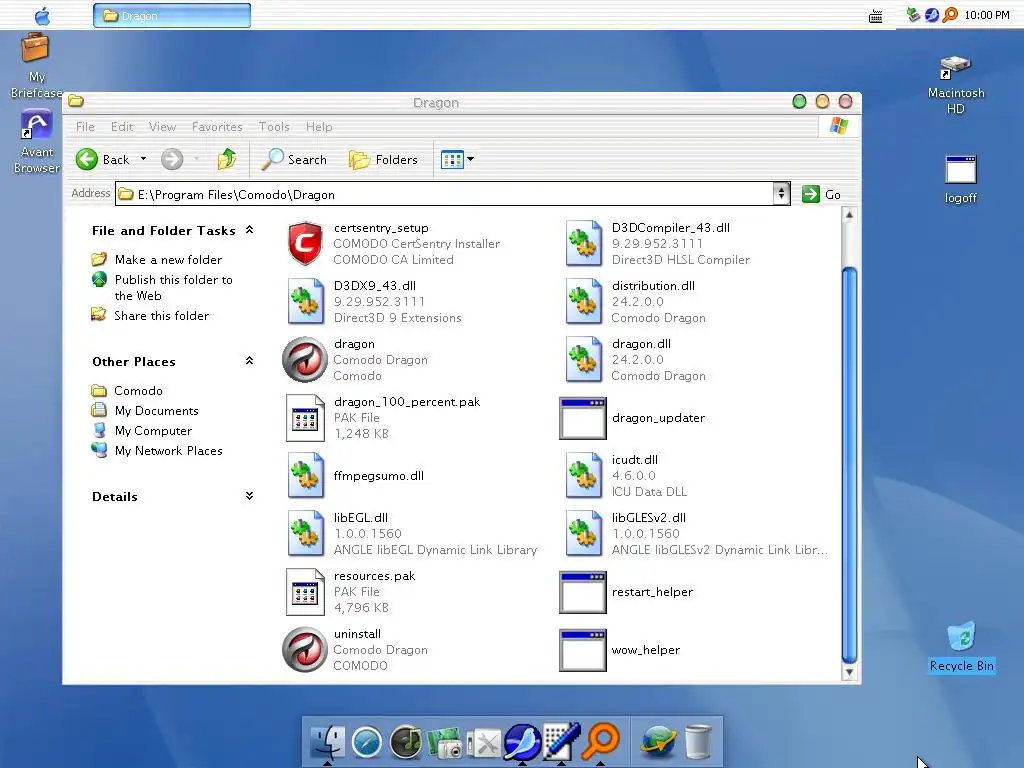Open the Back history dropdown arrow
The image size is (1024, 768).
(143, 159)
